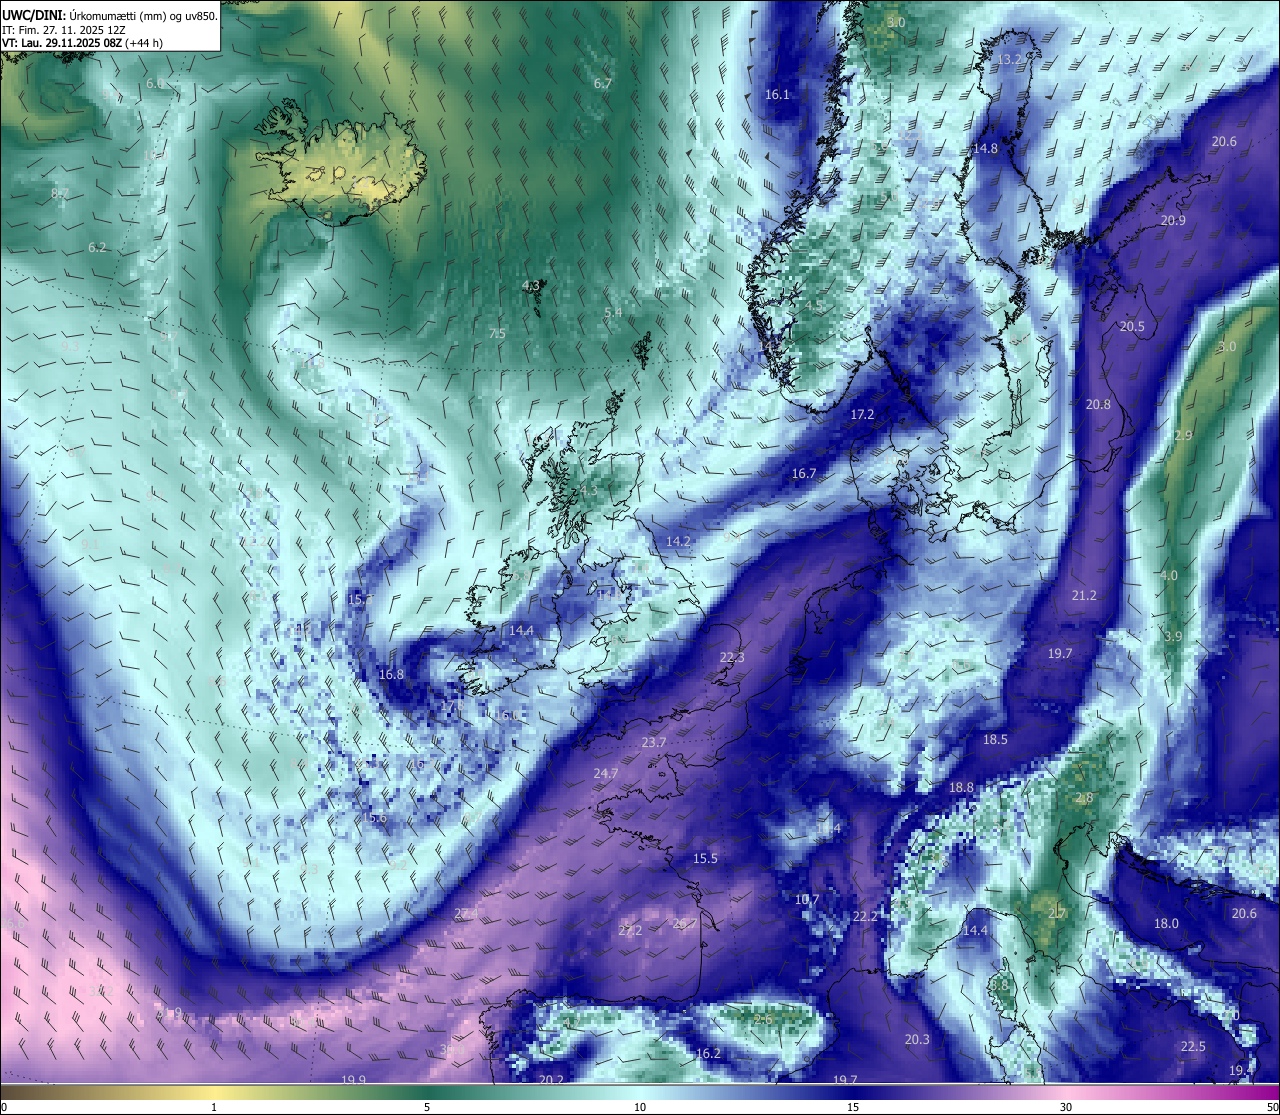Click the 16.8 value label
This screenshot has width=1280, height=1115.
tap(391, 675)
